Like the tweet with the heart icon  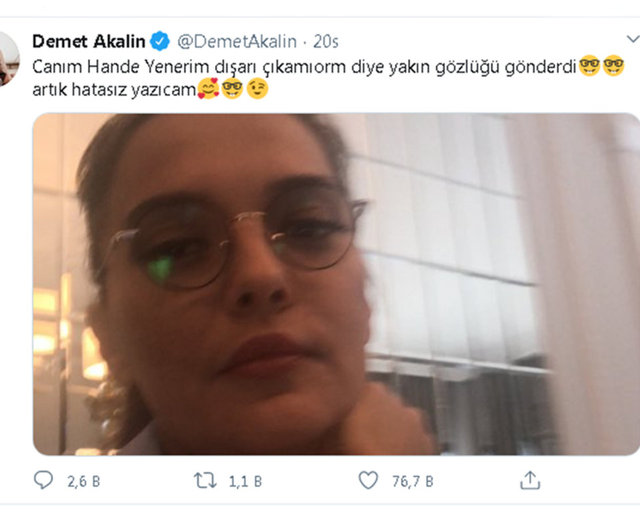tap(368, 480)
